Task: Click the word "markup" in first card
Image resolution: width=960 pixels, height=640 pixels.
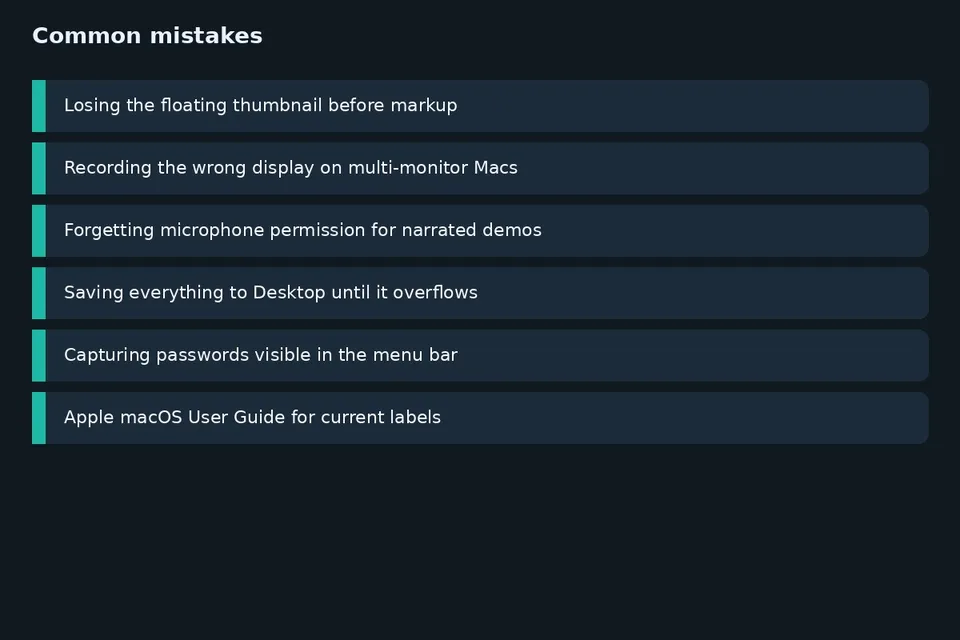Action: [424, 106]
